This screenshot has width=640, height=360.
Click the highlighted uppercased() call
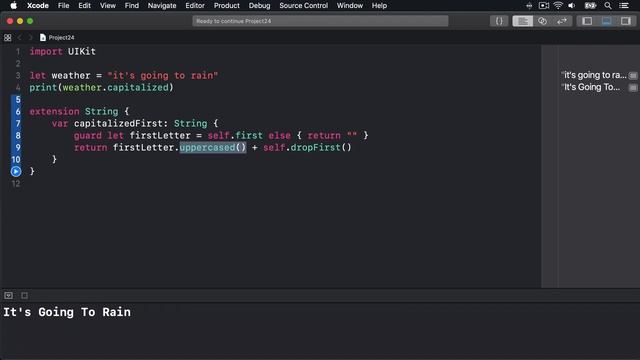pos(213,147)
